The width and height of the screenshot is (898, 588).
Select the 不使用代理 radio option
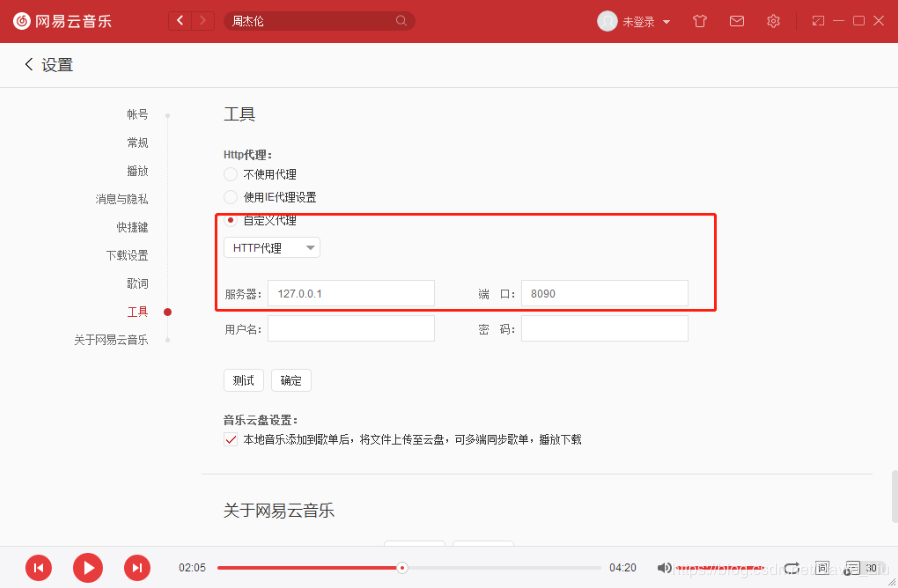point(230,173)
